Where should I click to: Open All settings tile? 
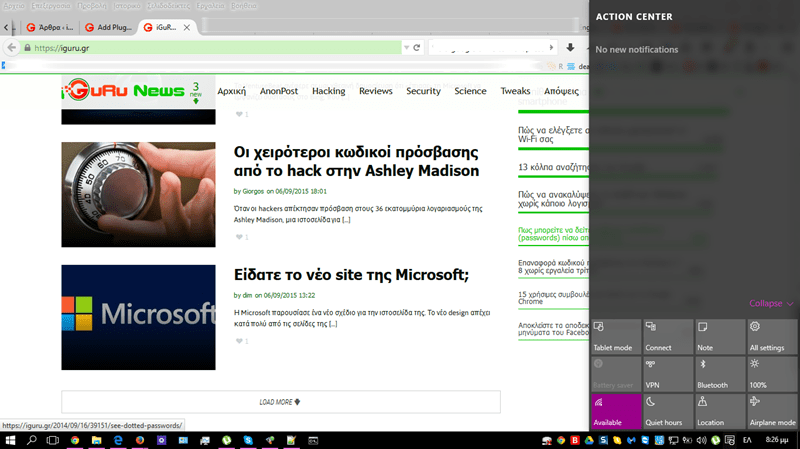tap(772, 337)
